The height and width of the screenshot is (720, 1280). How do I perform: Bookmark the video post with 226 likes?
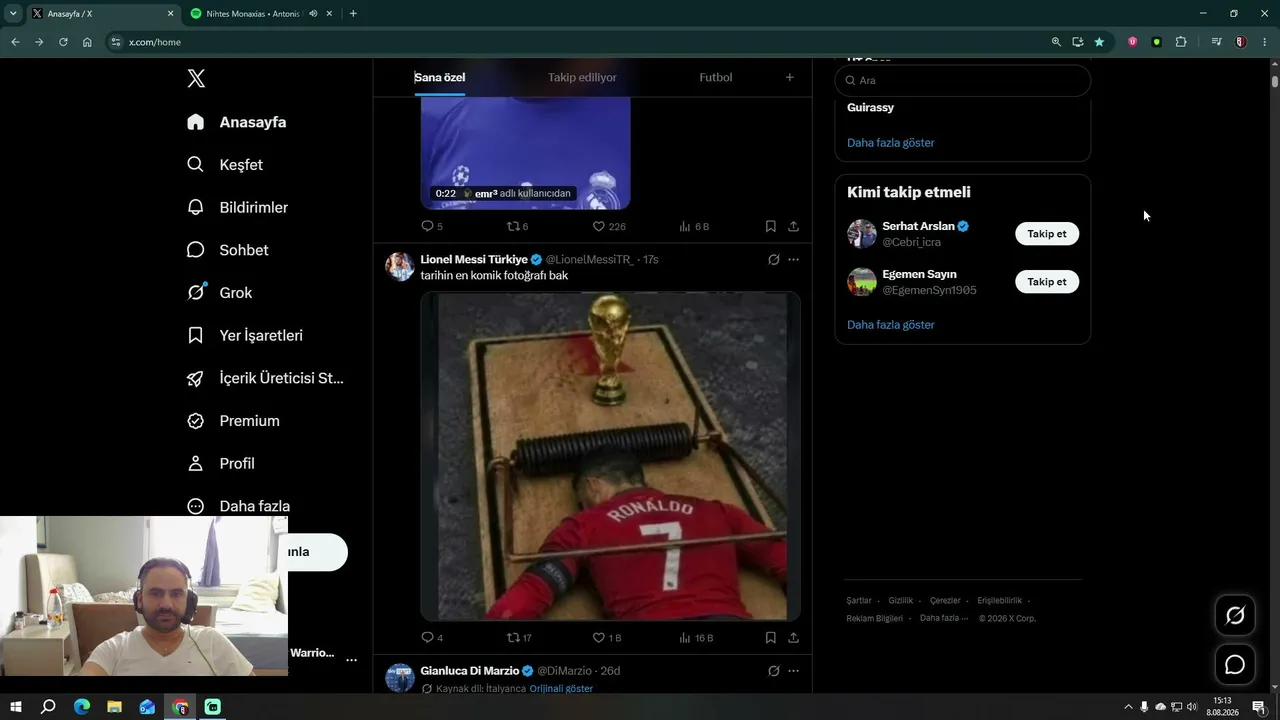tap(771, 226)
